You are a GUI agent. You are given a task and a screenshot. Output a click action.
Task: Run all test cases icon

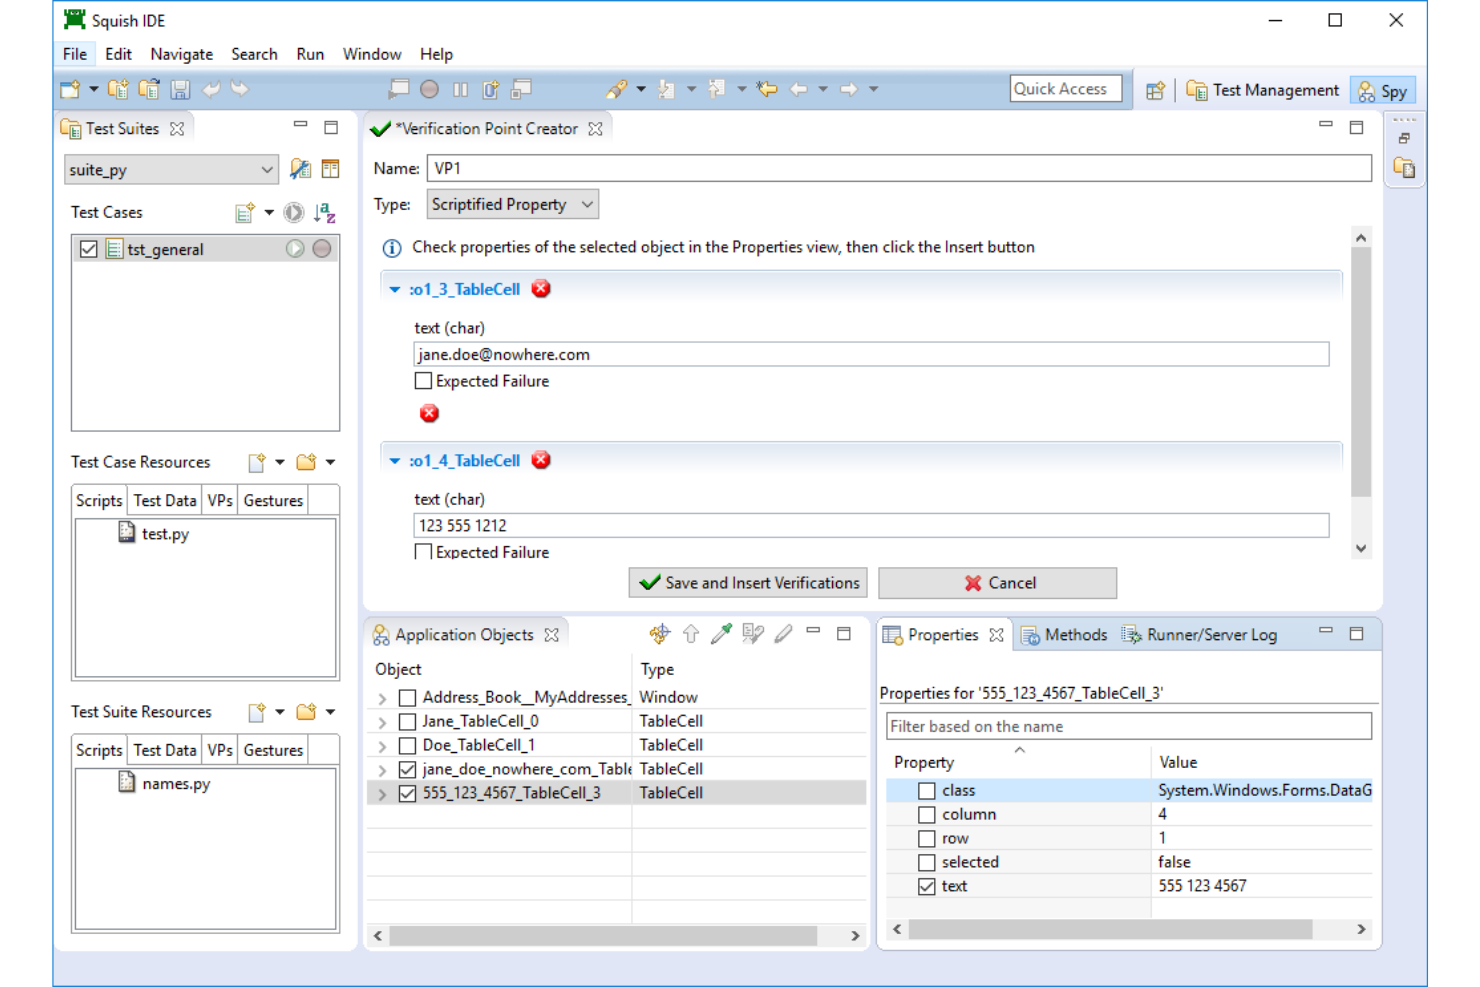pos(293,212)
